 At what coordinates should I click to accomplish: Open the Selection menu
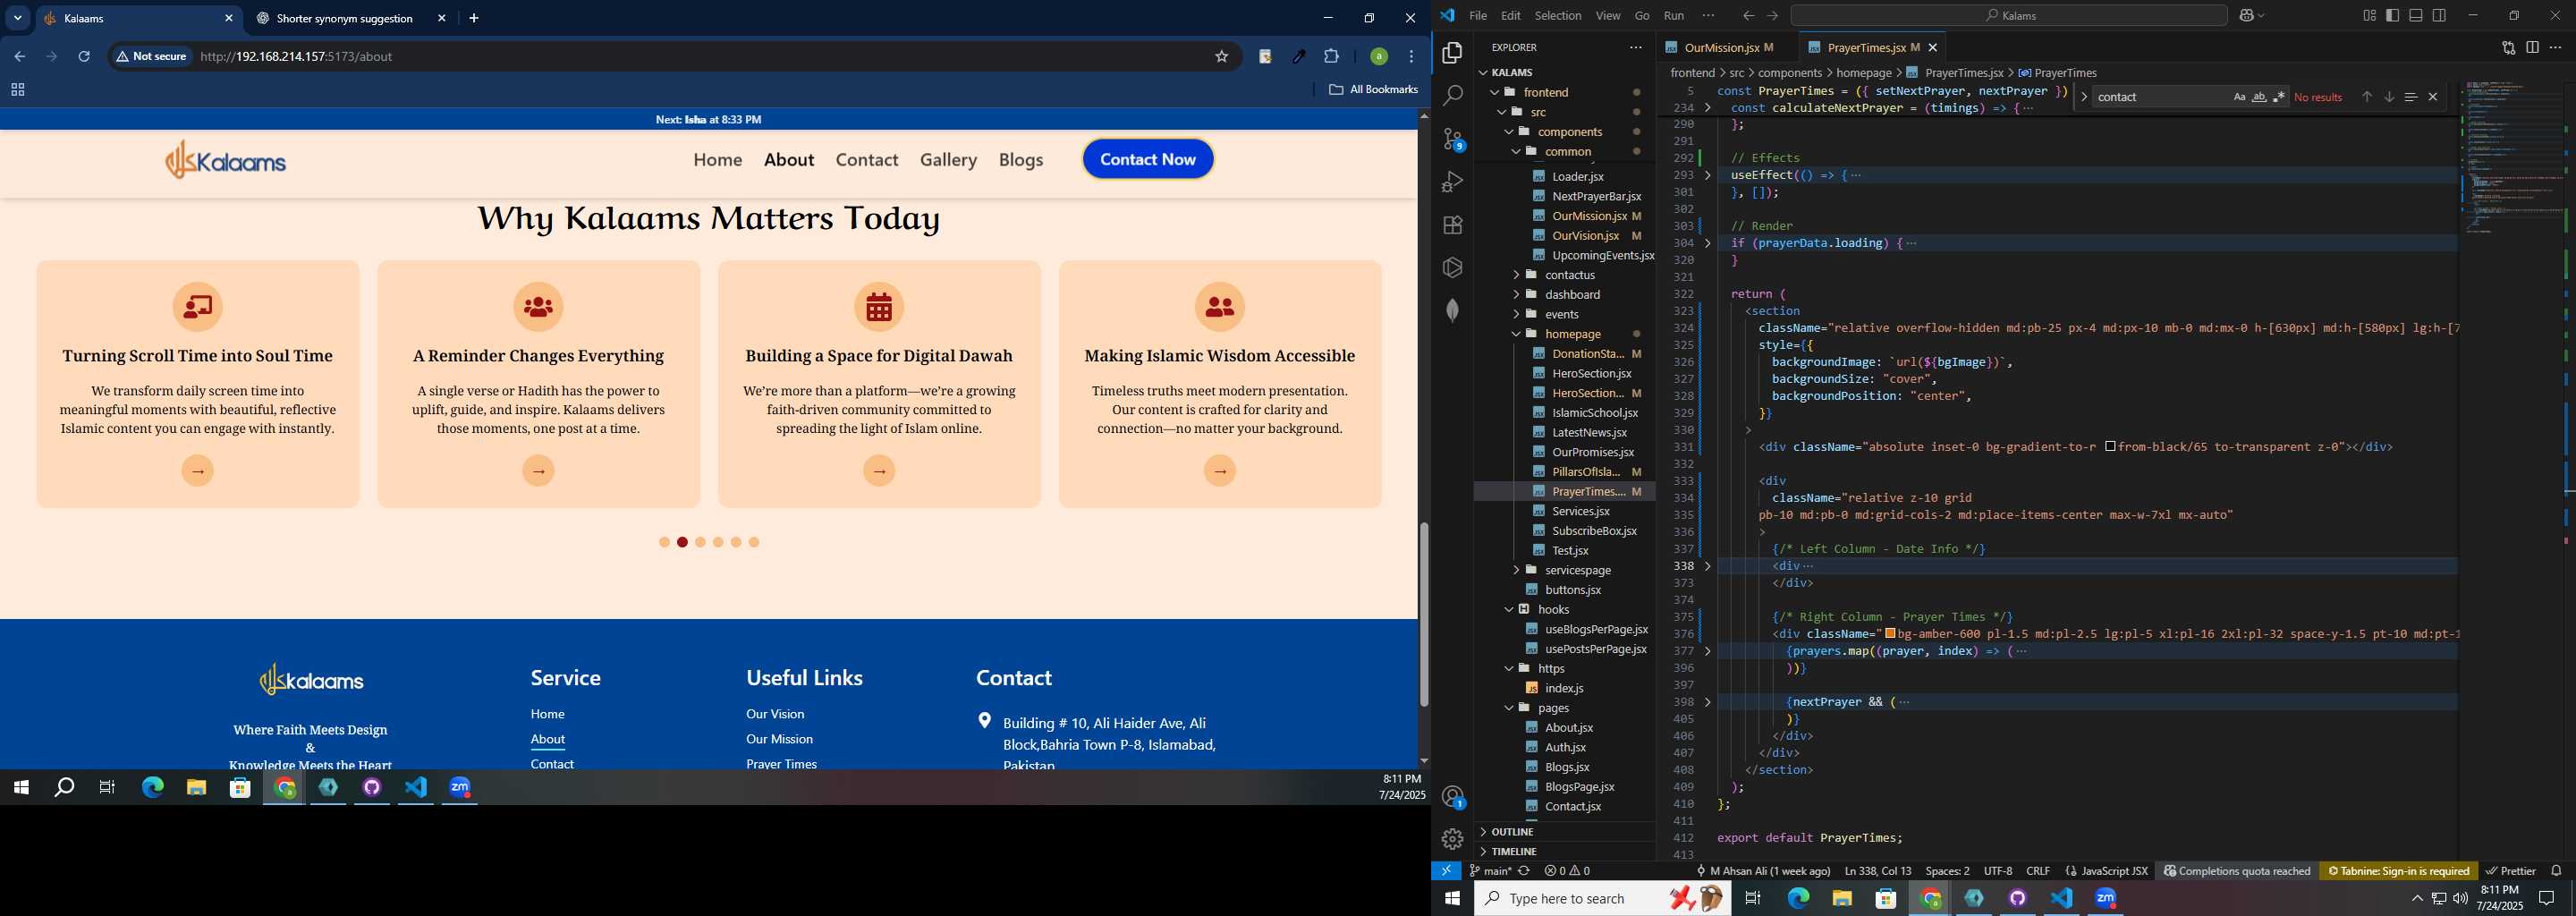tap(1557, 15)
